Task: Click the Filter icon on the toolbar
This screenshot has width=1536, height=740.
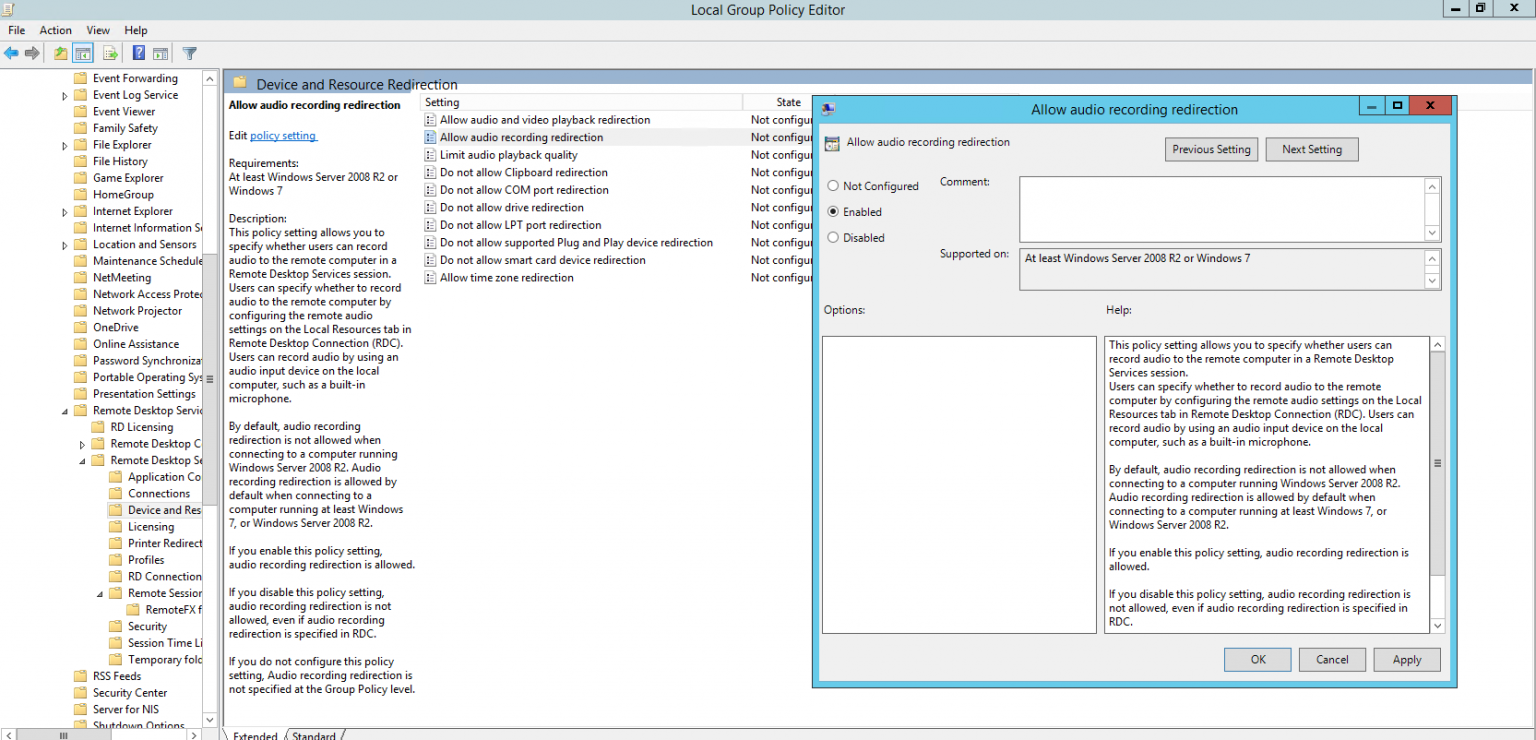Action: pos(189,53)
